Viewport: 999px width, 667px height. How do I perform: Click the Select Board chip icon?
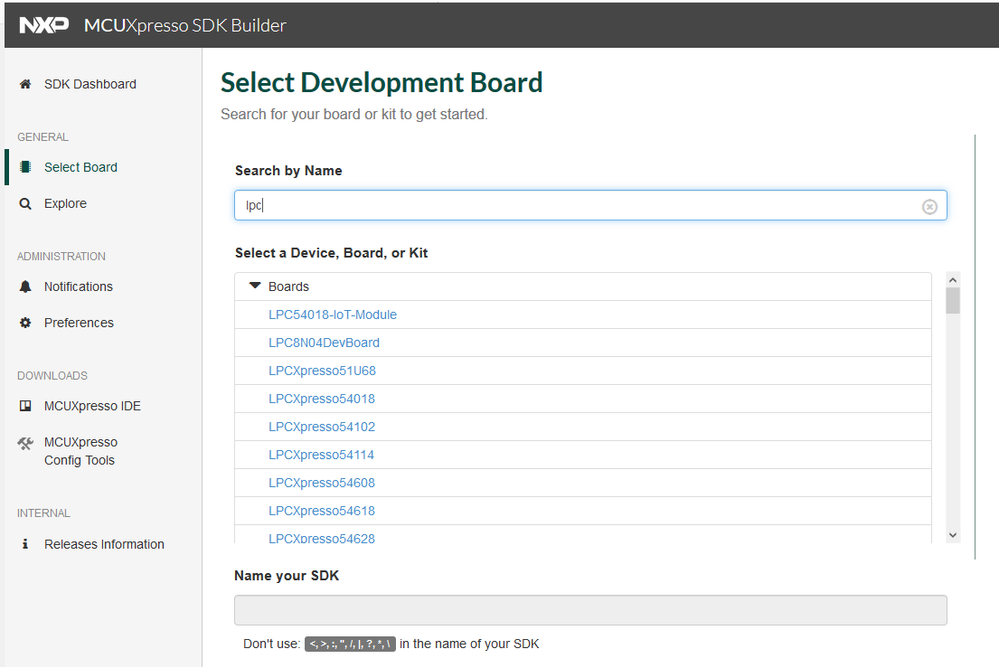(25, 167)
